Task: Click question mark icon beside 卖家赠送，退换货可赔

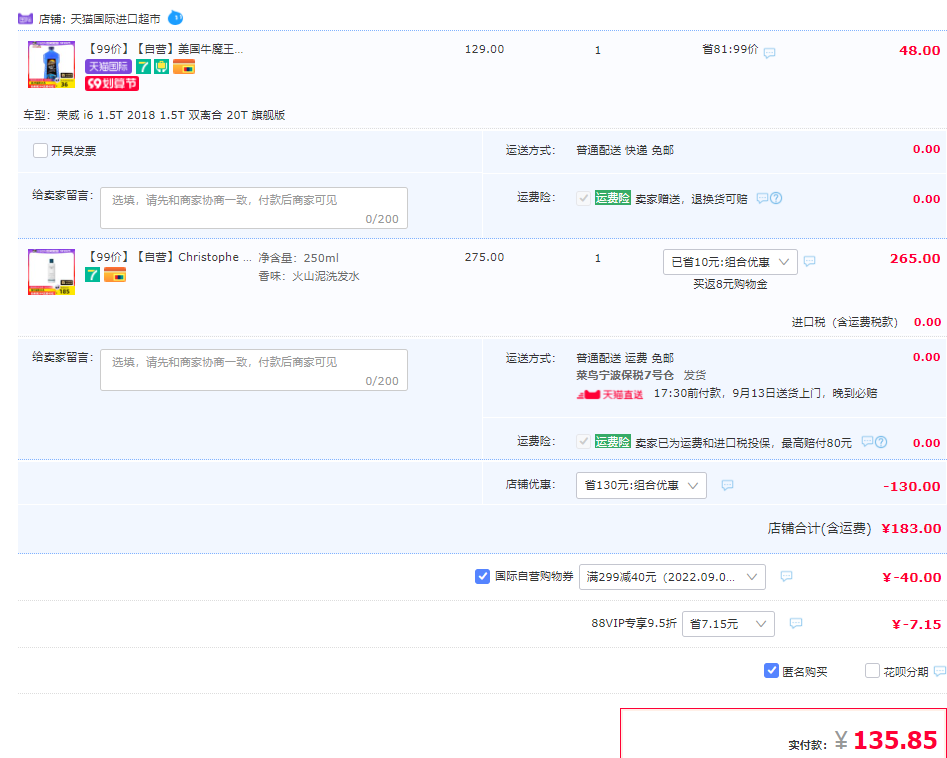Action: (x=776, y=198)
